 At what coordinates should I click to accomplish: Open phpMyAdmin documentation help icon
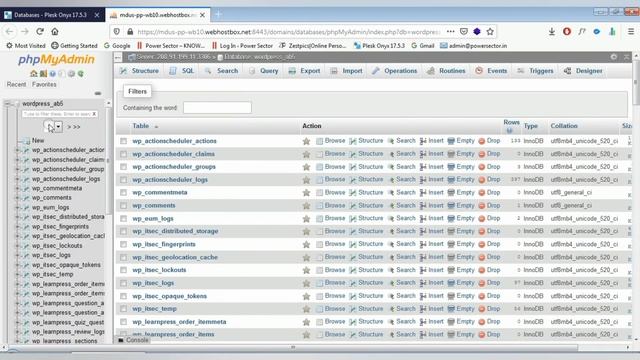click(53, 73)
